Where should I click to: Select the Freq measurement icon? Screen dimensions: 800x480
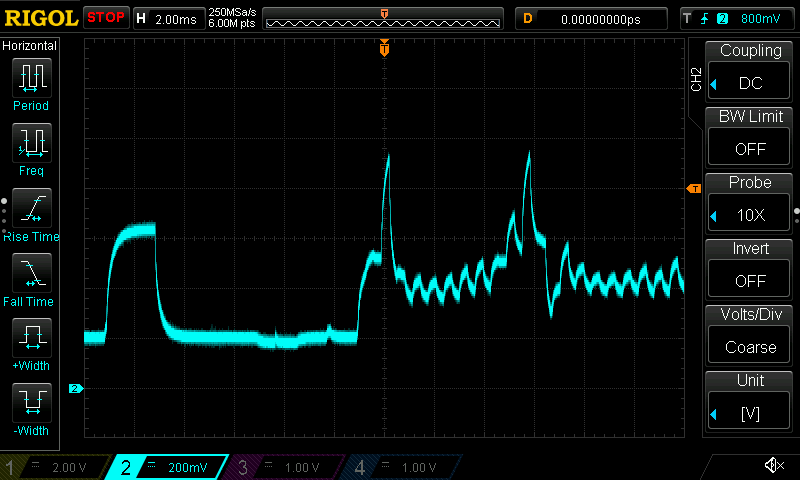point(31,143)
